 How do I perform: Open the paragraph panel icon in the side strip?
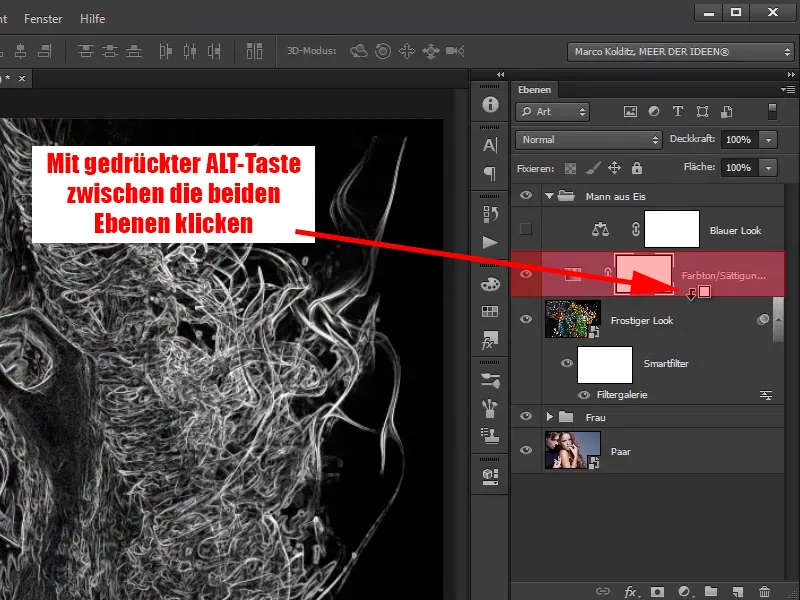coord(490,173)
